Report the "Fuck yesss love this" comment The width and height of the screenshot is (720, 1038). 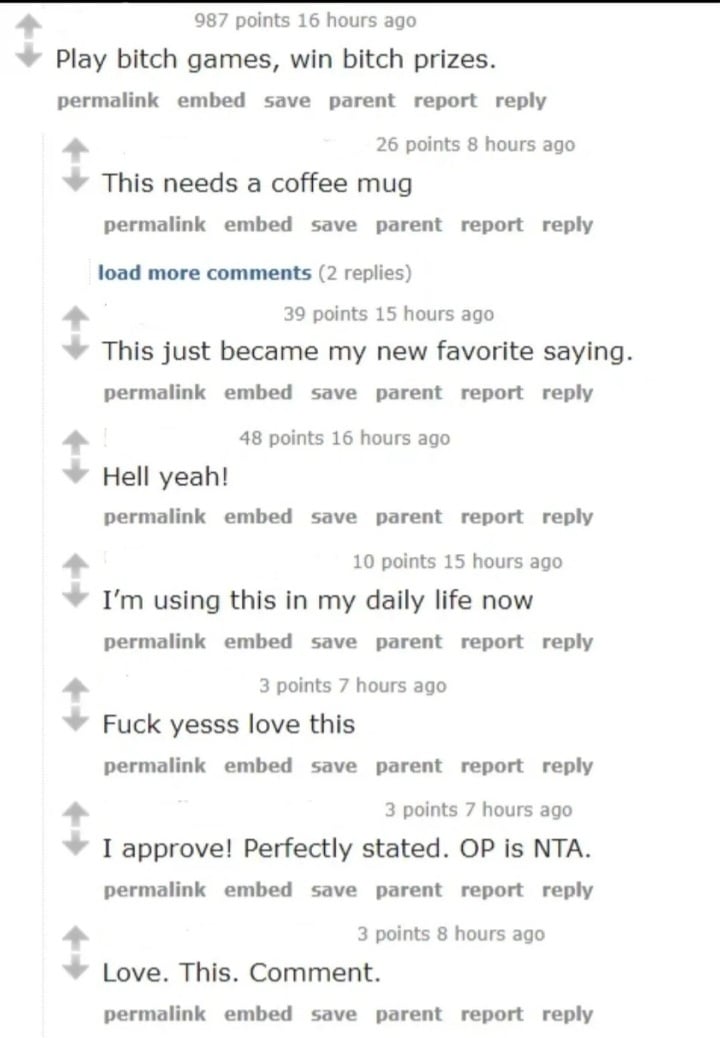click(491, 766)
